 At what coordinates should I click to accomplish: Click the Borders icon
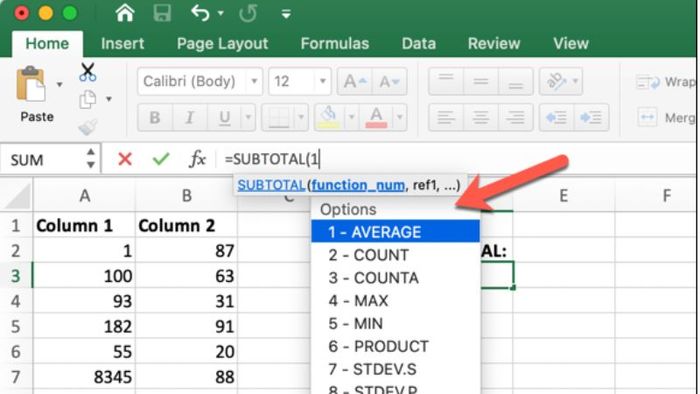[x=279, y=118]
